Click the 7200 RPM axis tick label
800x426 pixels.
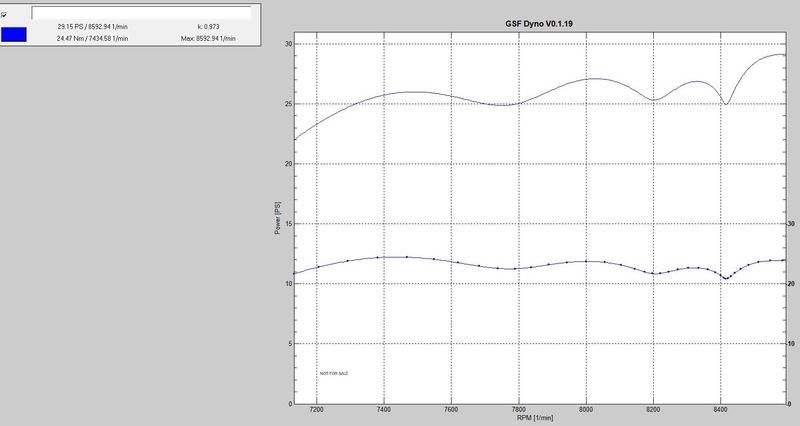tap(316, 409)
